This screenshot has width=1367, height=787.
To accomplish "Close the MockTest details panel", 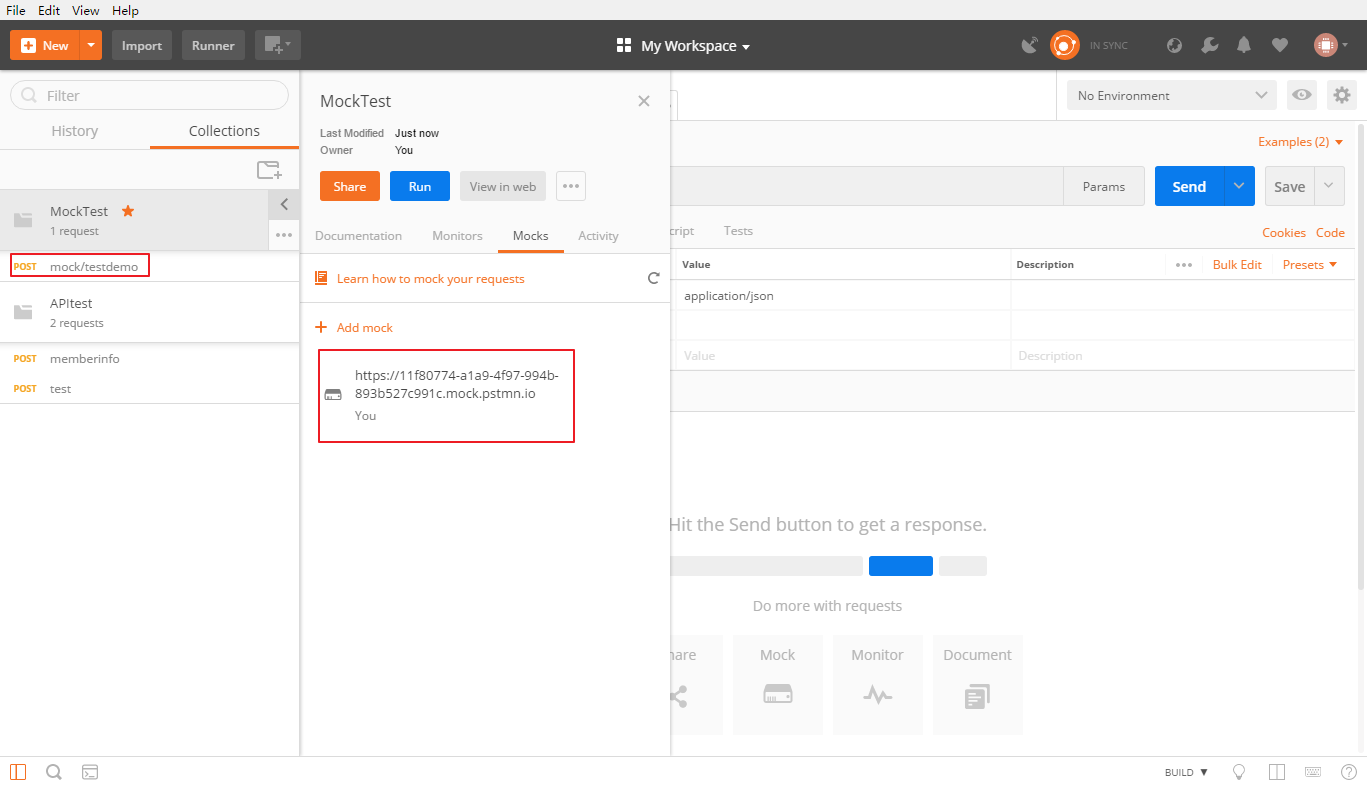I will (x=644, y=101).
